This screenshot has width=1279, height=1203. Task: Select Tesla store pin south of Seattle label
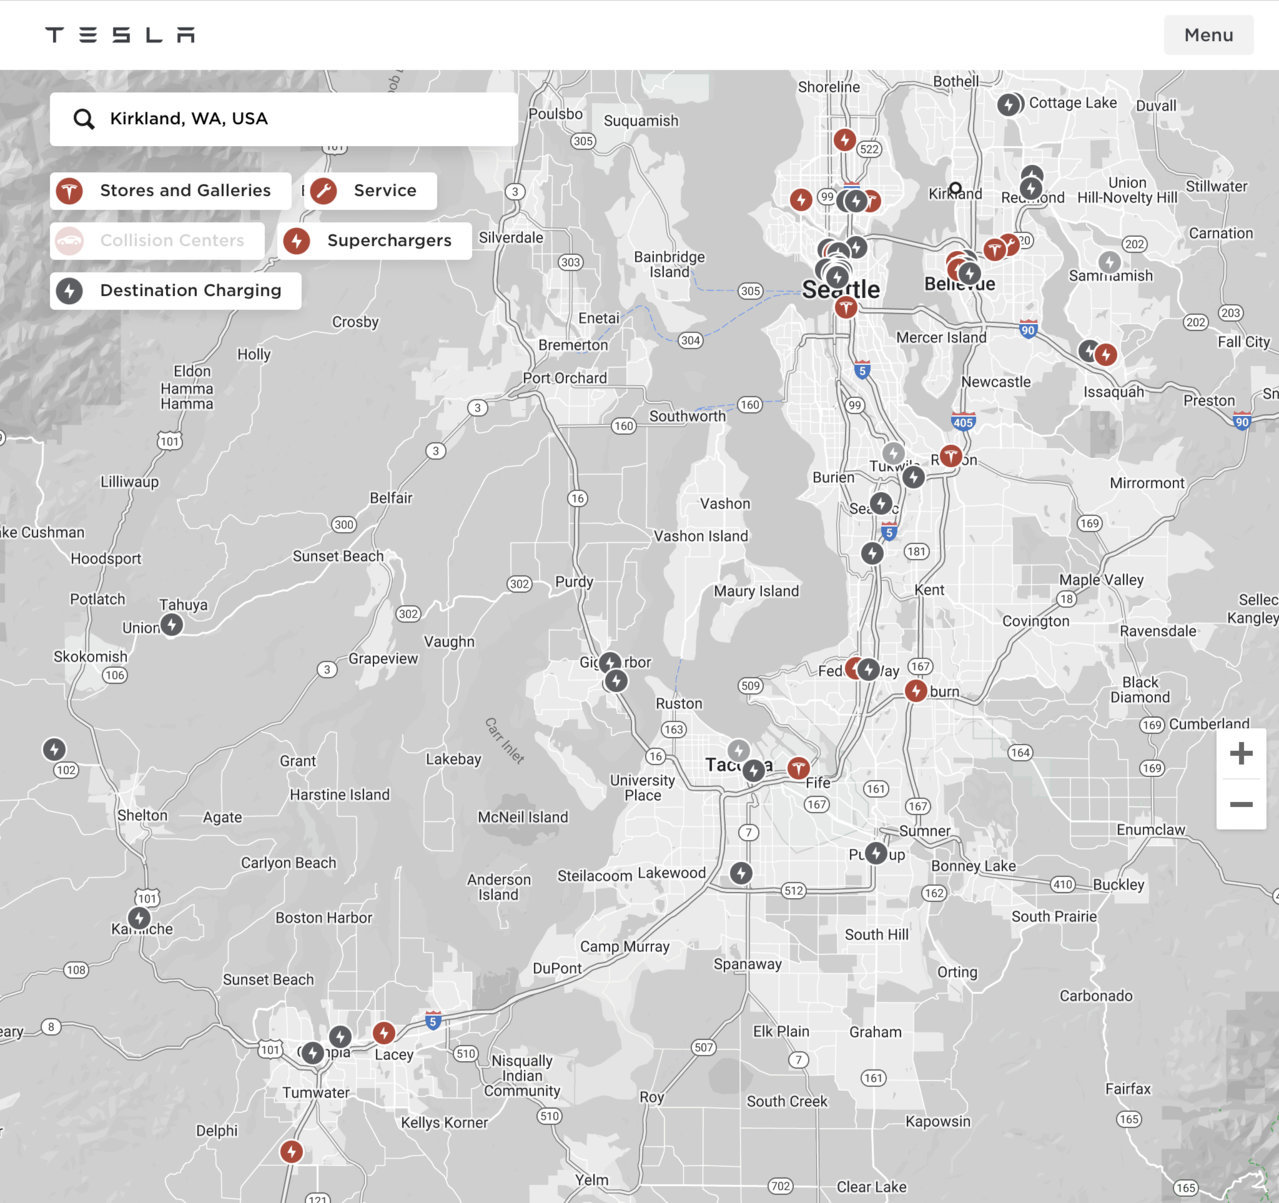click(x=846, y=307)
